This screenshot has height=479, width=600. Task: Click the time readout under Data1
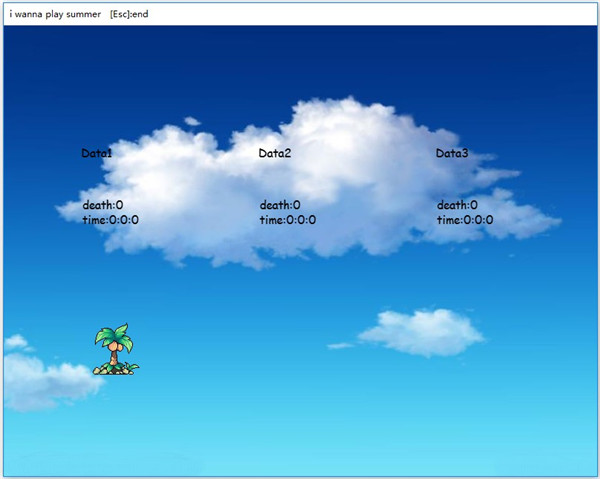tap(110, 220)
